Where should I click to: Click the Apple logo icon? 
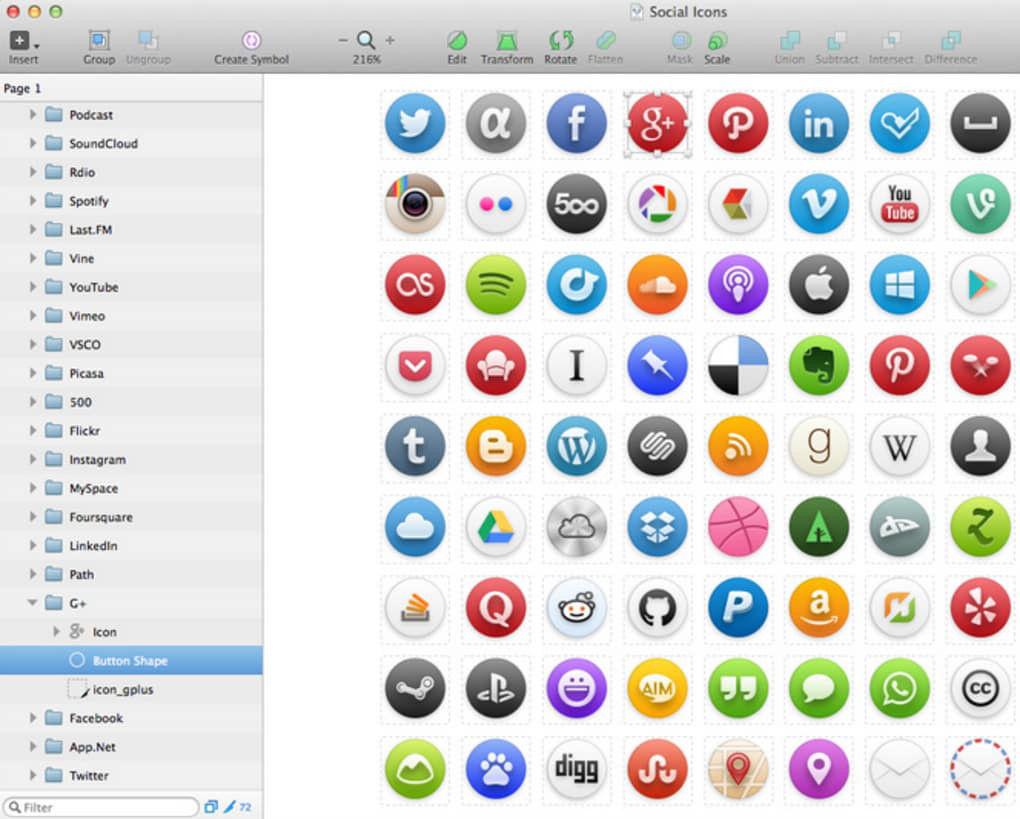tap(818, 284)
